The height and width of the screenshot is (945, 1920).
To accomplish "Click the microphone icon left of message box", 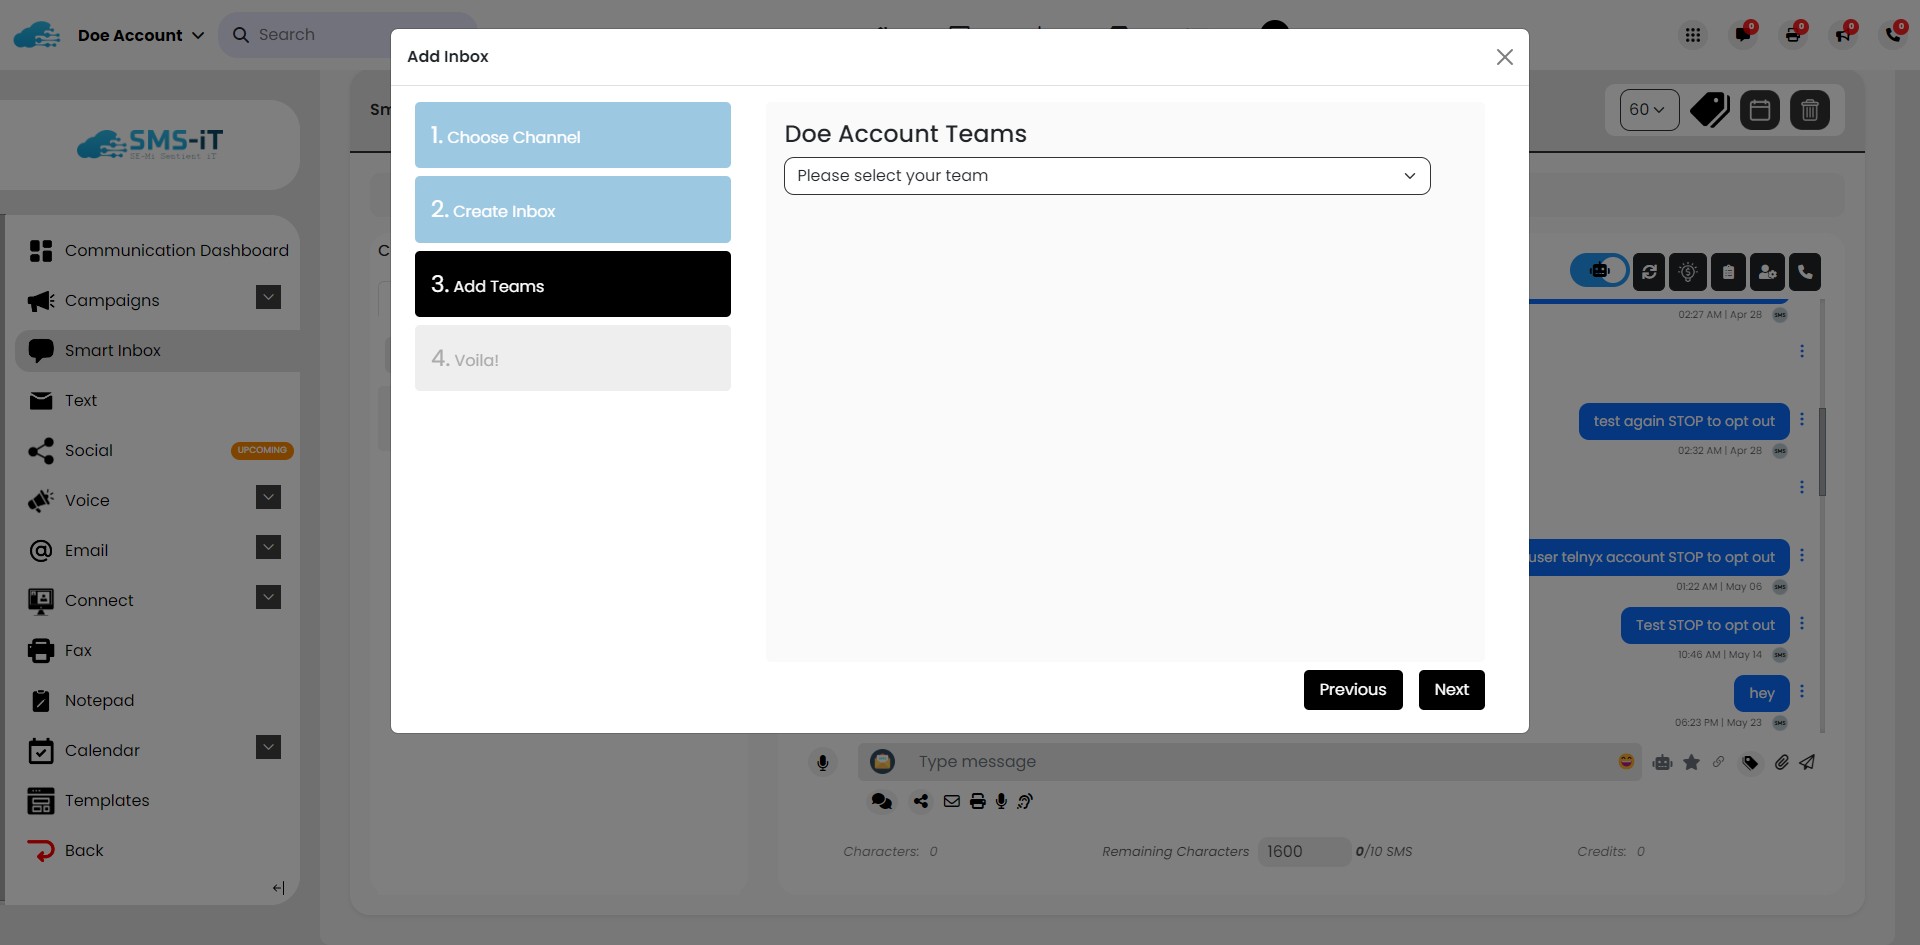I will (823, 763).
